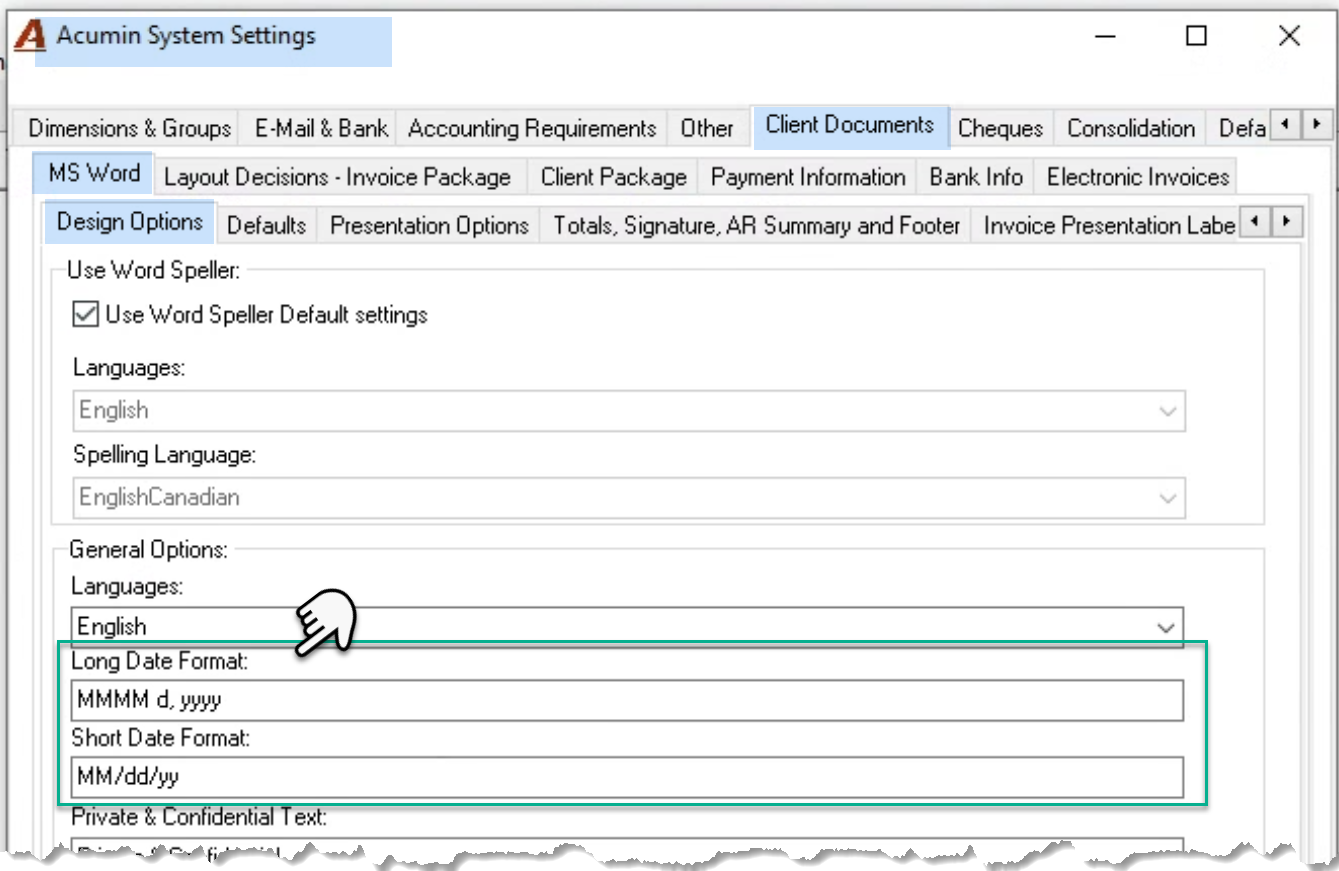Switch to the Defaults tab
The image size is (1339, 871).
[x=266, y=226]
